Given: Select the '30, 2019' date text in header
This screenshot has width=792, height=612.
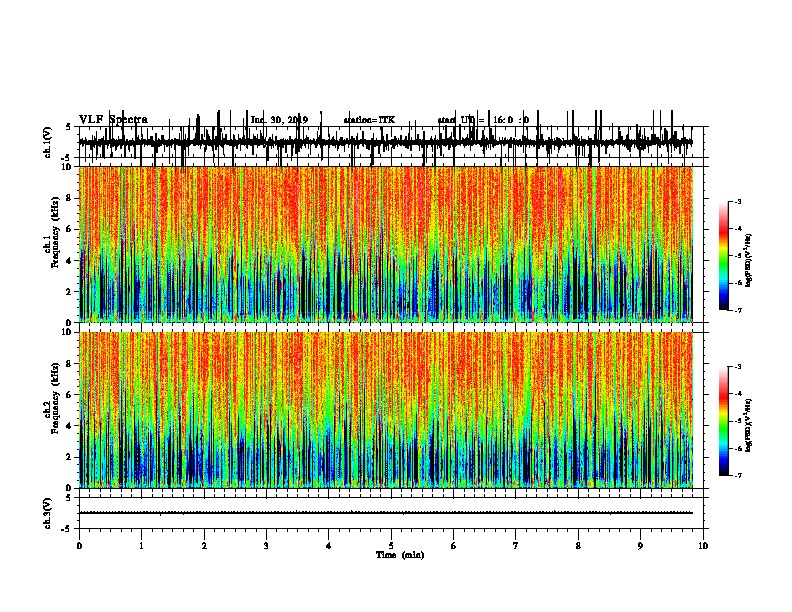Looking at the screenshot, I should 289,120.
